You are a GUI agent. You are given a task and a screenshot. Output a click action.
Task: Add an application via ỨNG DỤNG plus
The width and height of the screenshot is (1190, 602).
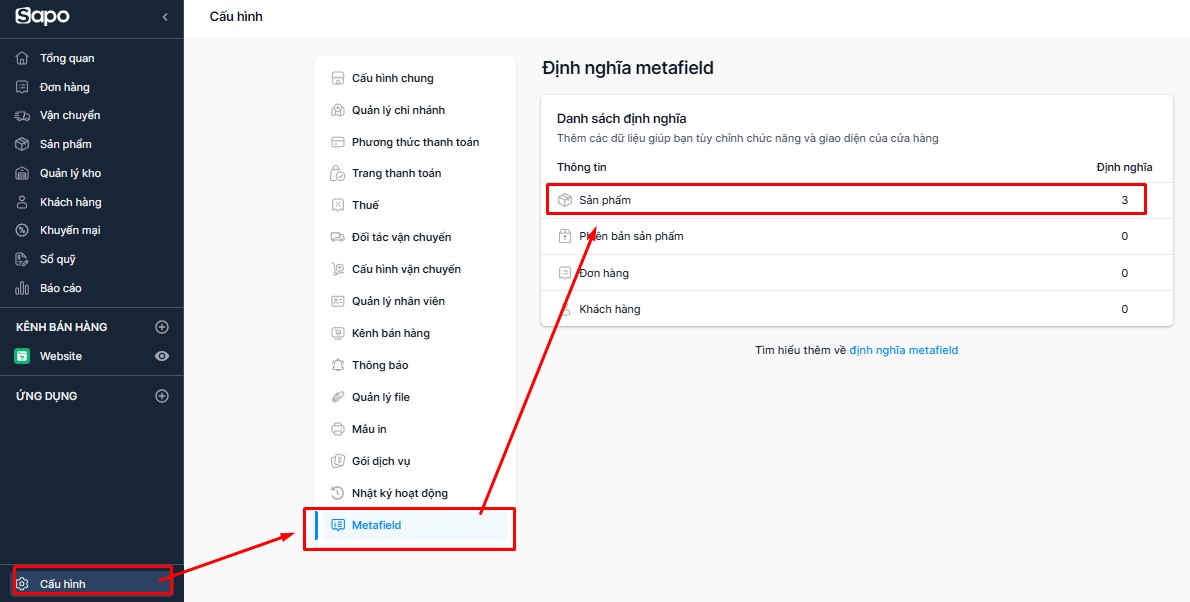162,396
